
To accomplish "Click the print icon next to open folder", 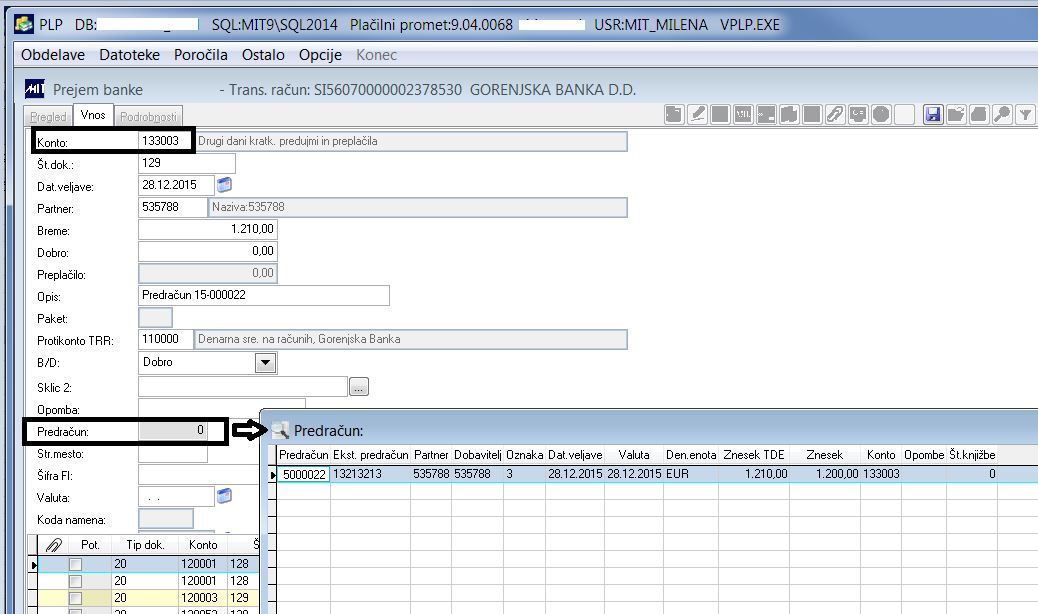I will pos(979,114).
